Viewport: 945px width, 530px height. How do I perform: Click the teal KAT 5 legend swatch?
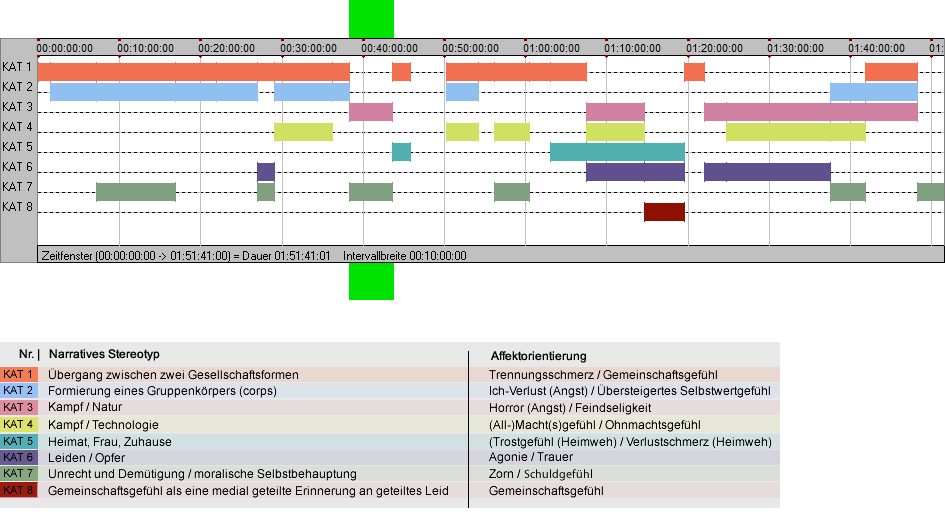pos(19,441)
